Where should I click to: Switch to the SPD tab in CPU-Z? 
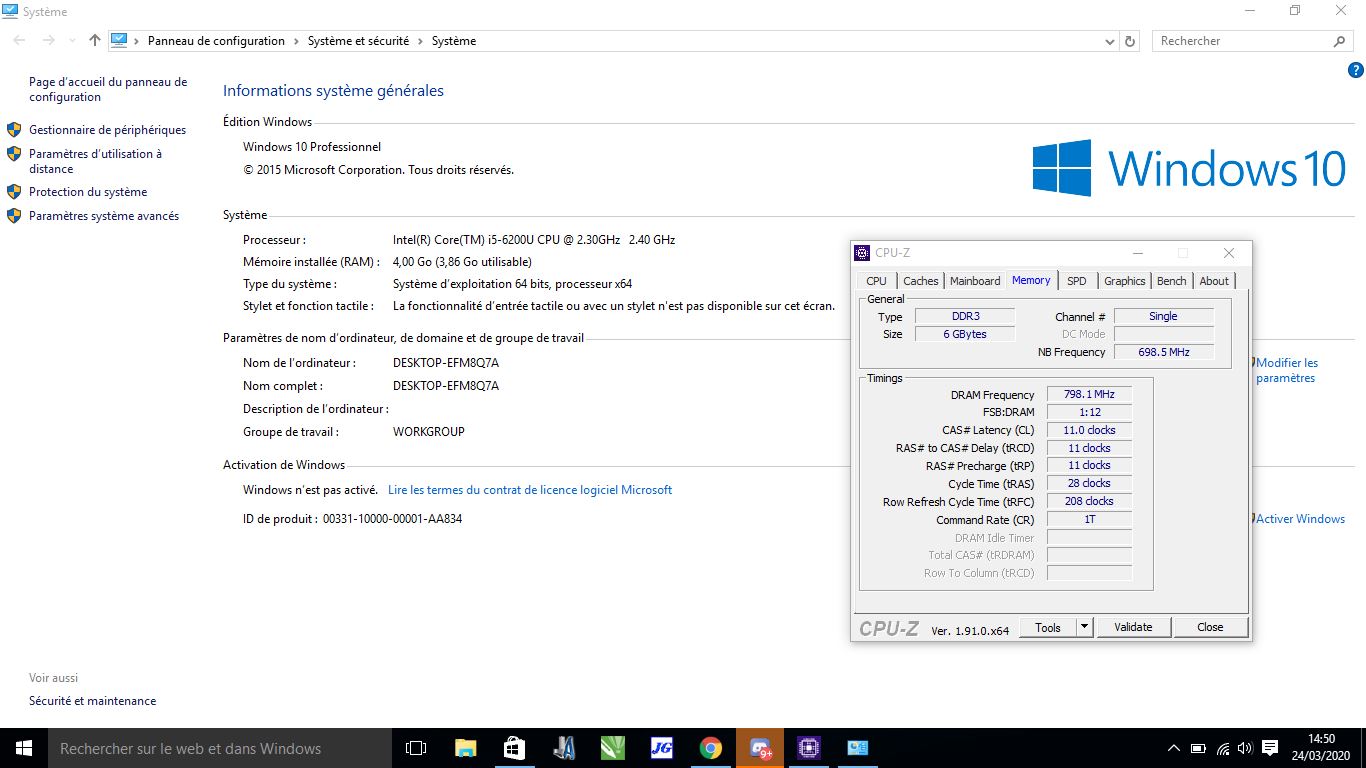1076,281
